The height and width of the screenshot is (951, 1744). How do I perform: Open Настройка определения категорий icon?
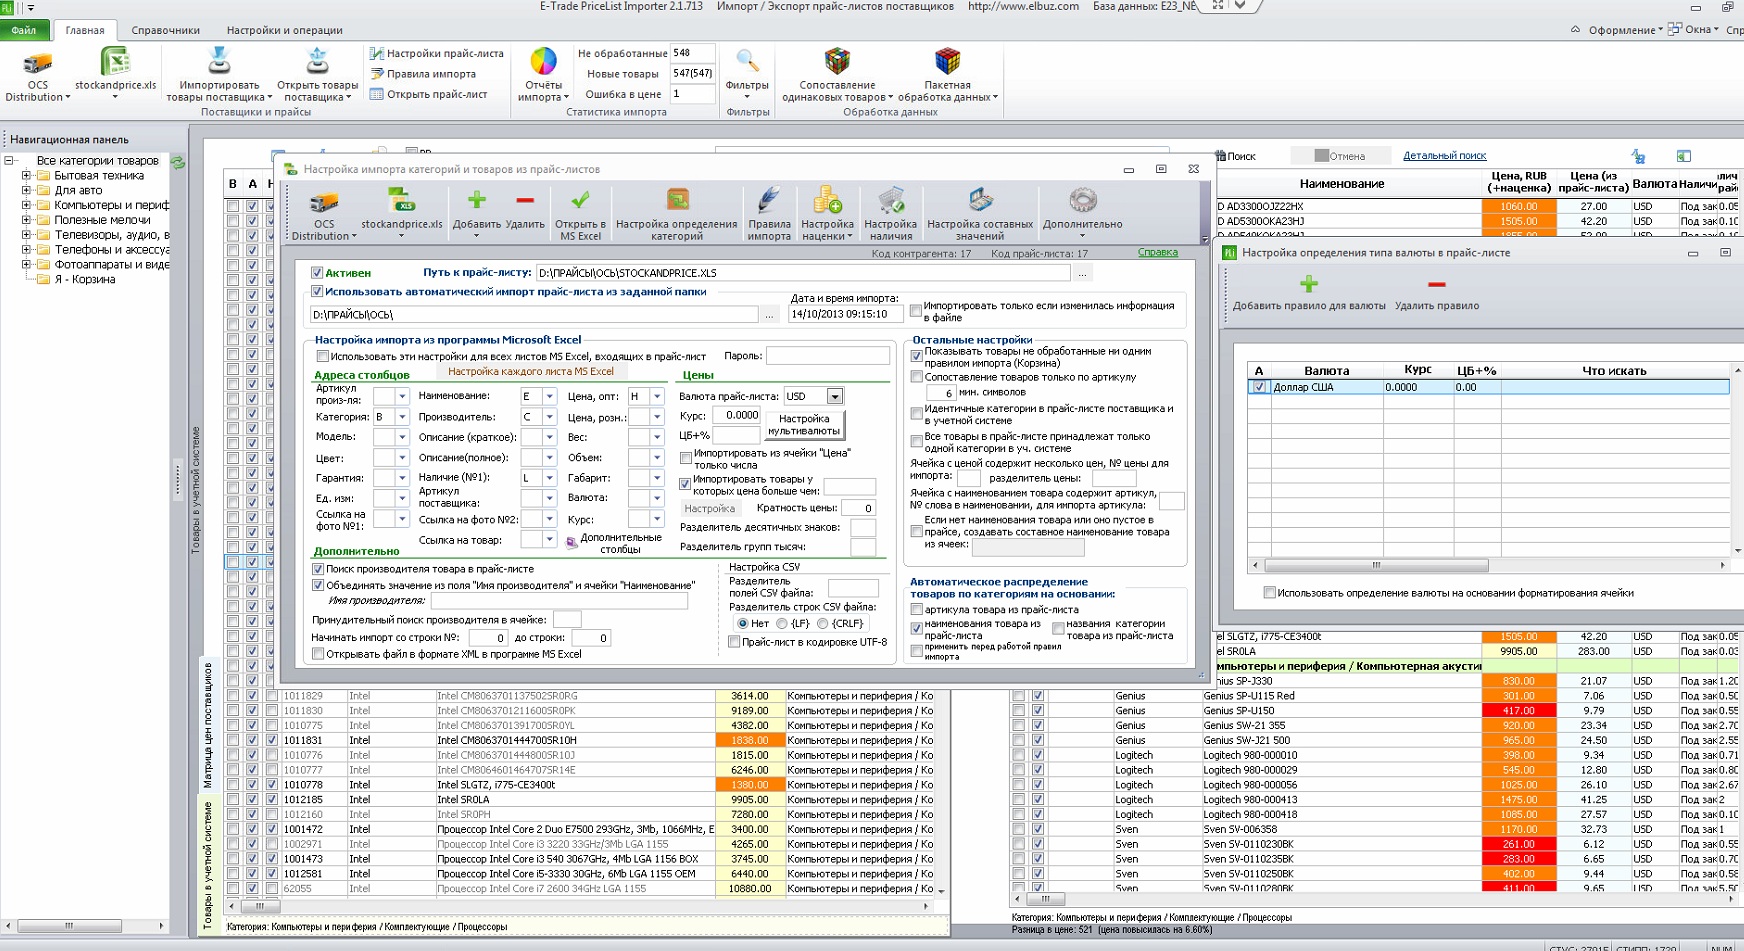click(677, 200)
